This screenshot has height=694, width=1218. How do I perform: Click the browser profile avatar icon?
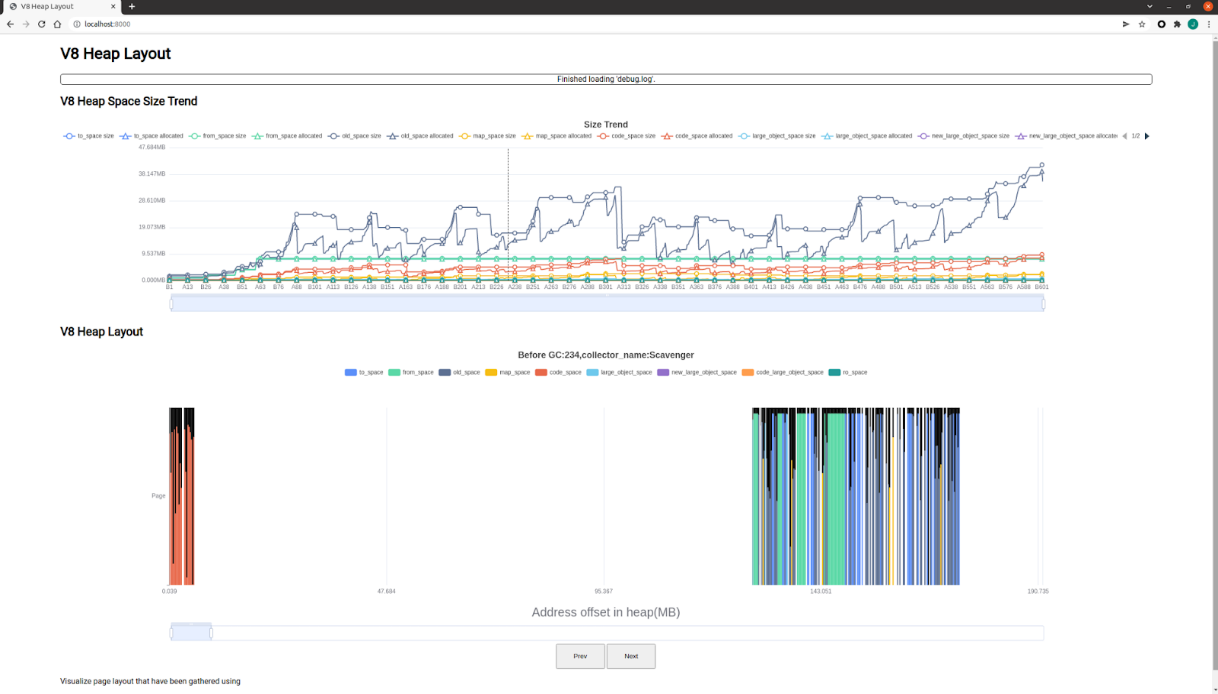1191,24
